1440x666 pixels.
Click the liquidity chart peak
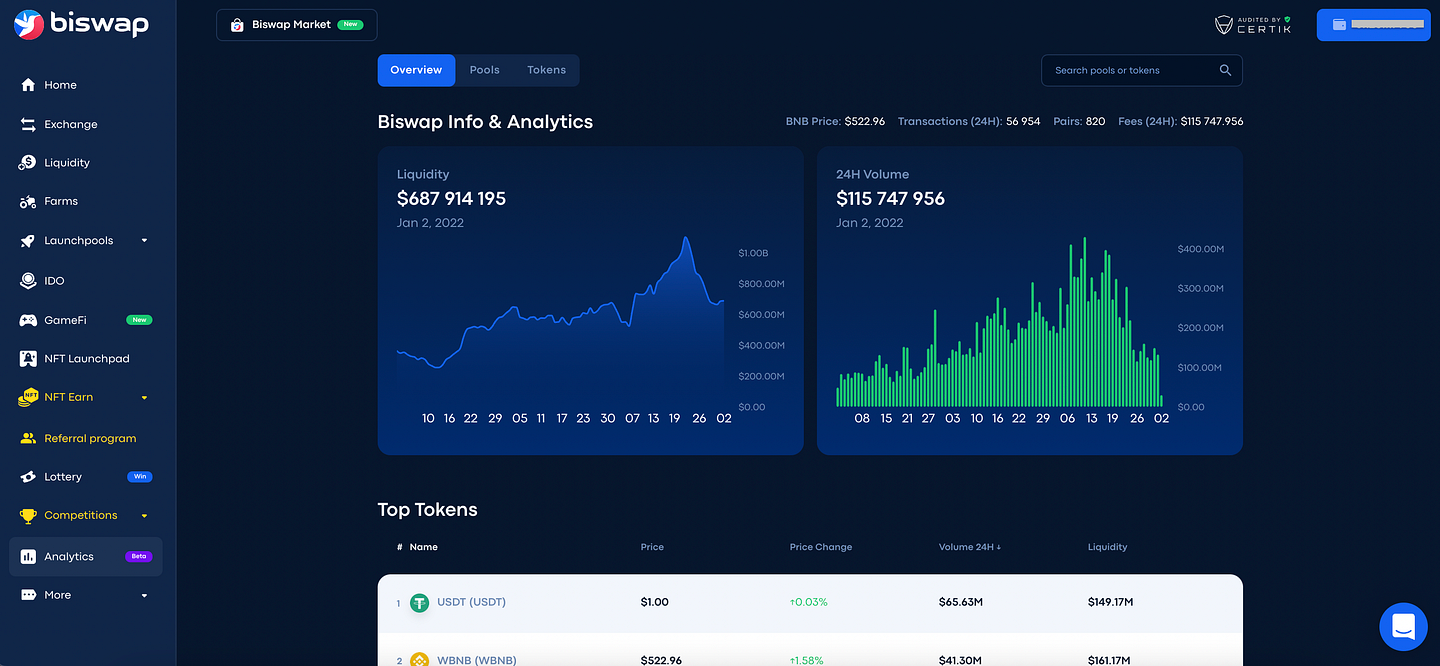coord(686,238)
